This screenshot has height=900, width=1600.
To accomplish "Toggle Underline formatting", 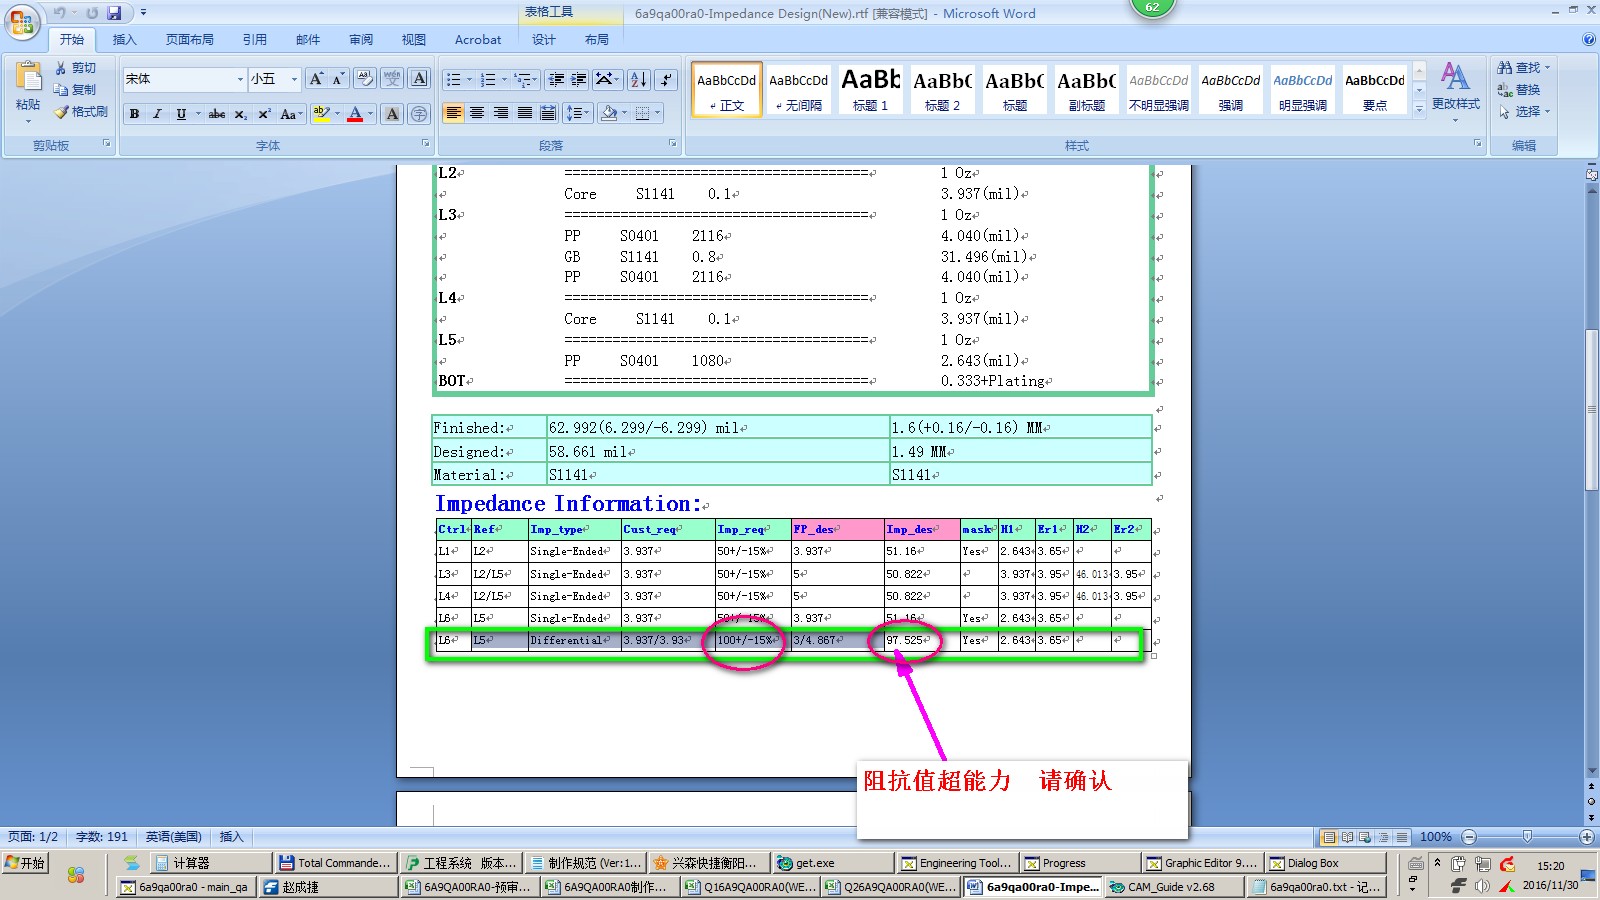I will [x=181, y=114].
